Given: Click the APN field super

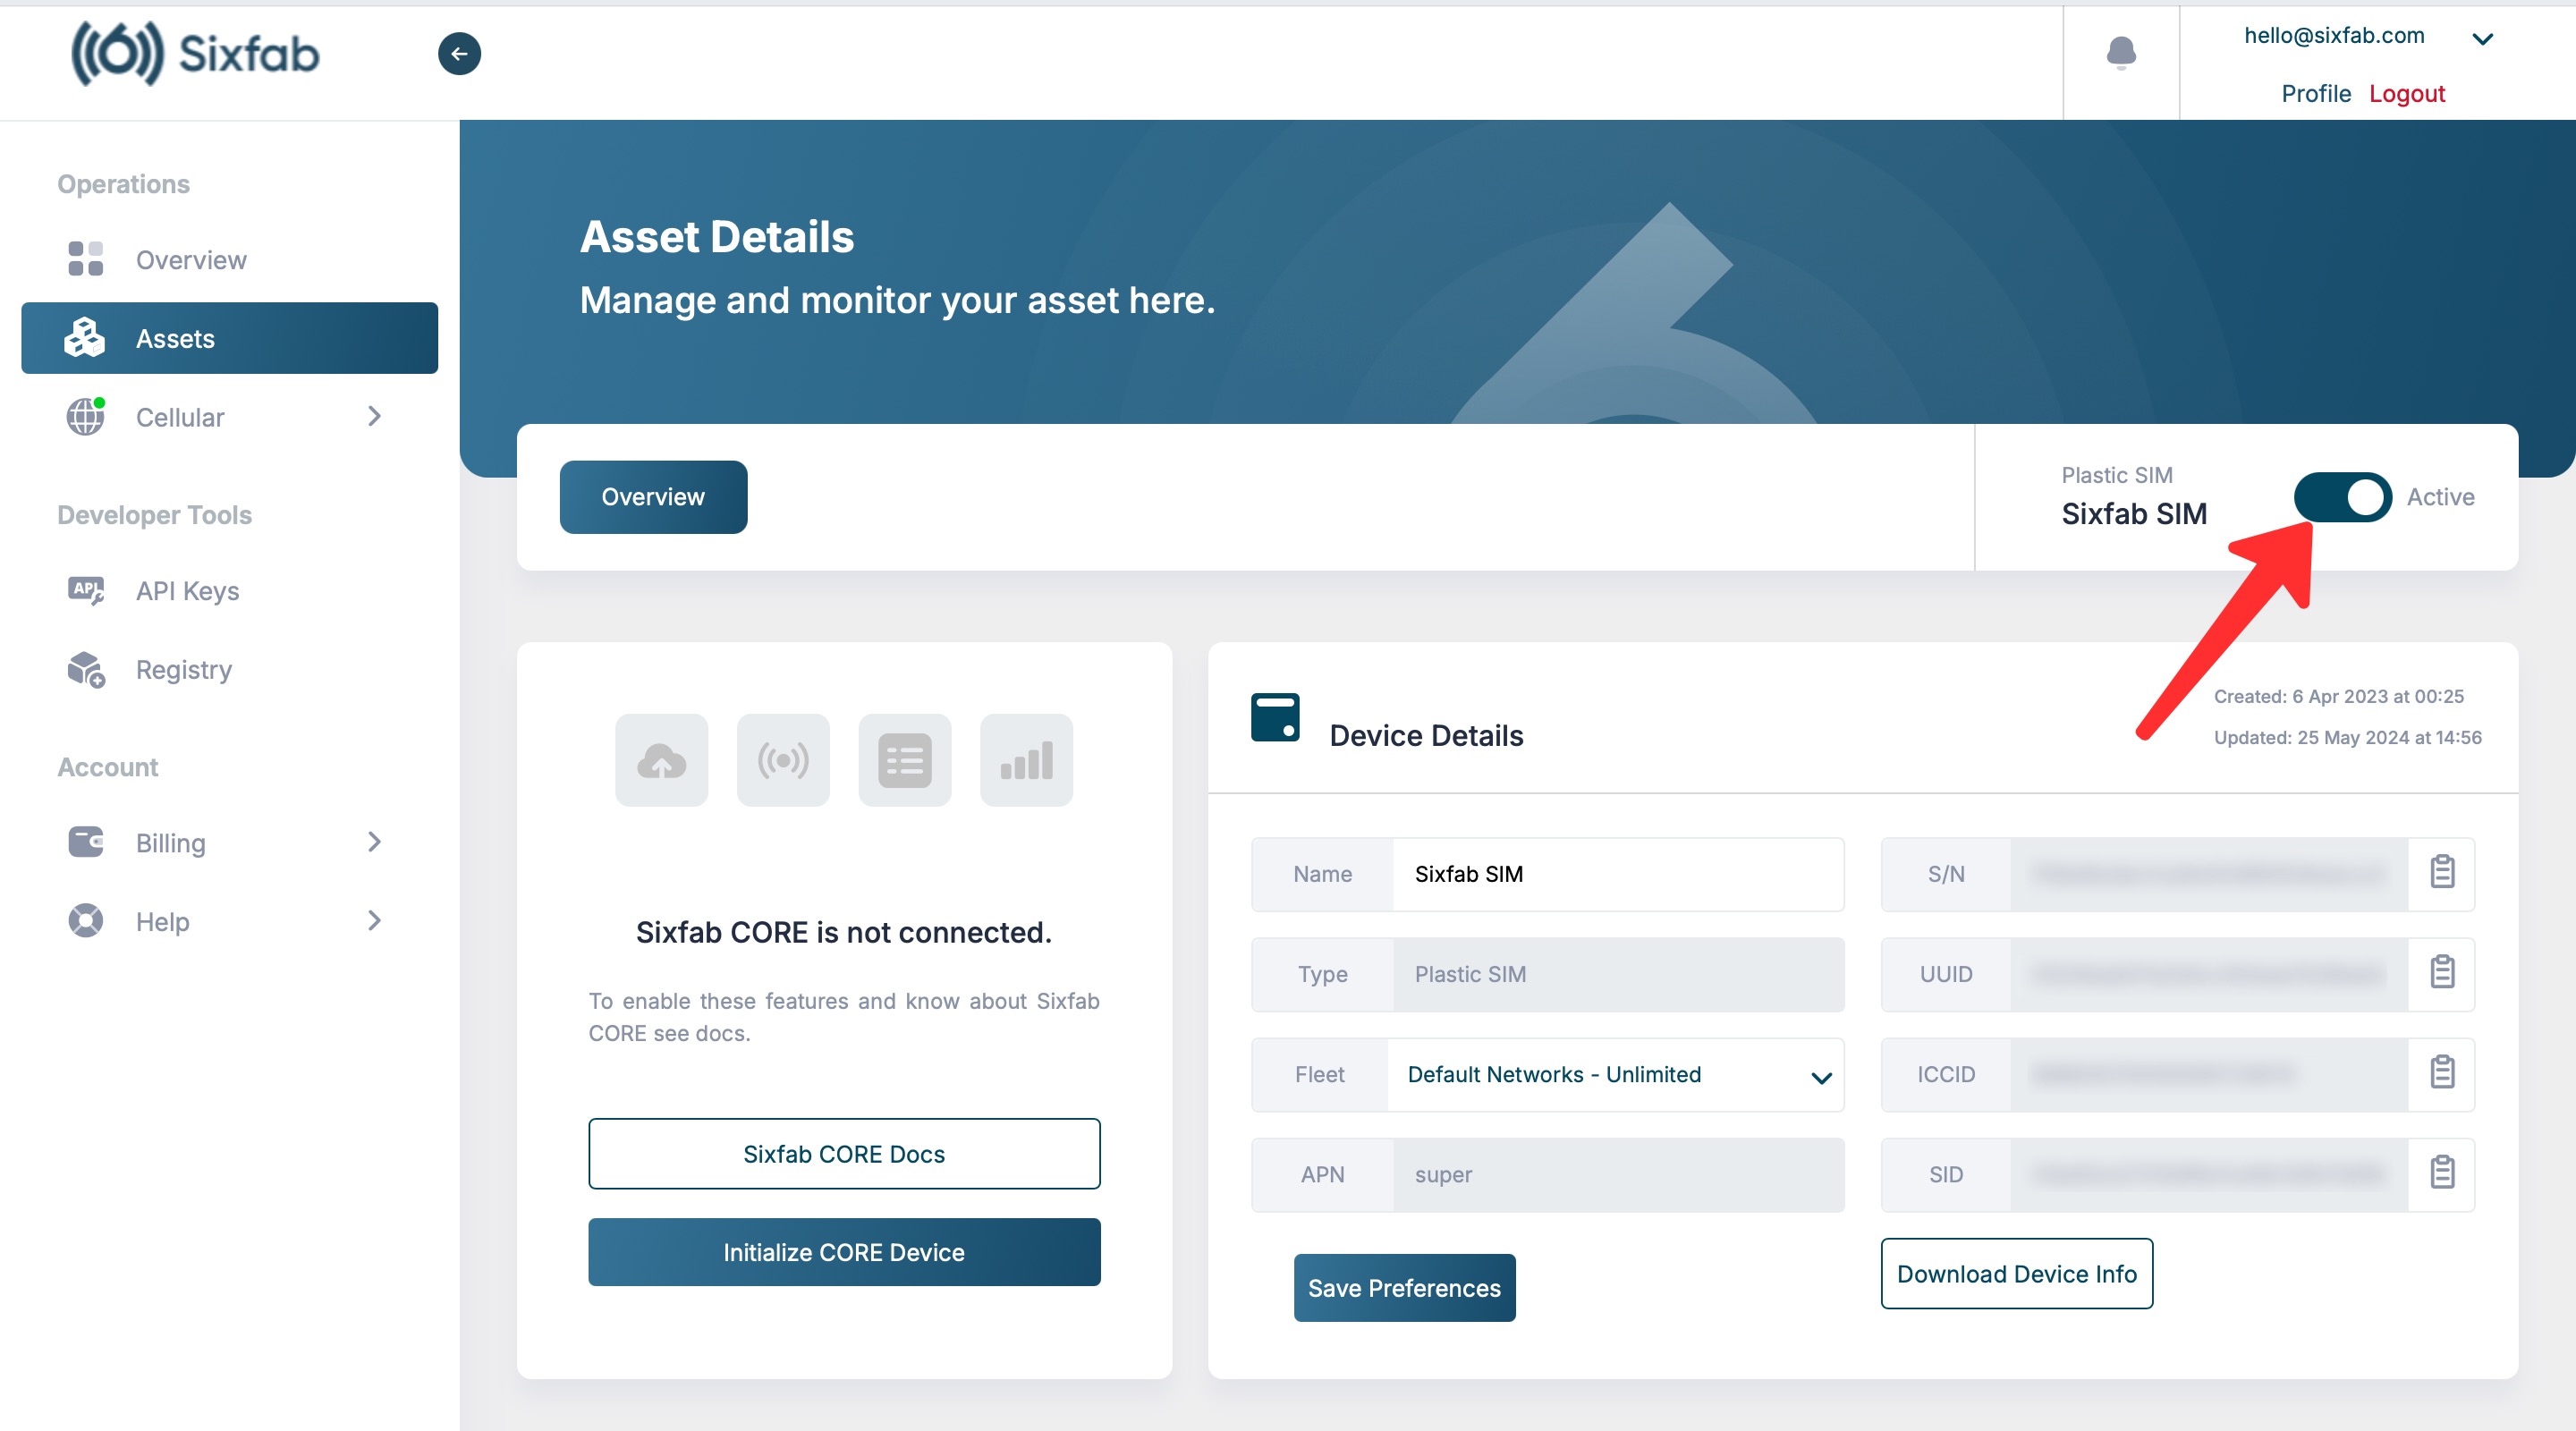Looking at the screenshot, I should [x=1618, y=1175].
